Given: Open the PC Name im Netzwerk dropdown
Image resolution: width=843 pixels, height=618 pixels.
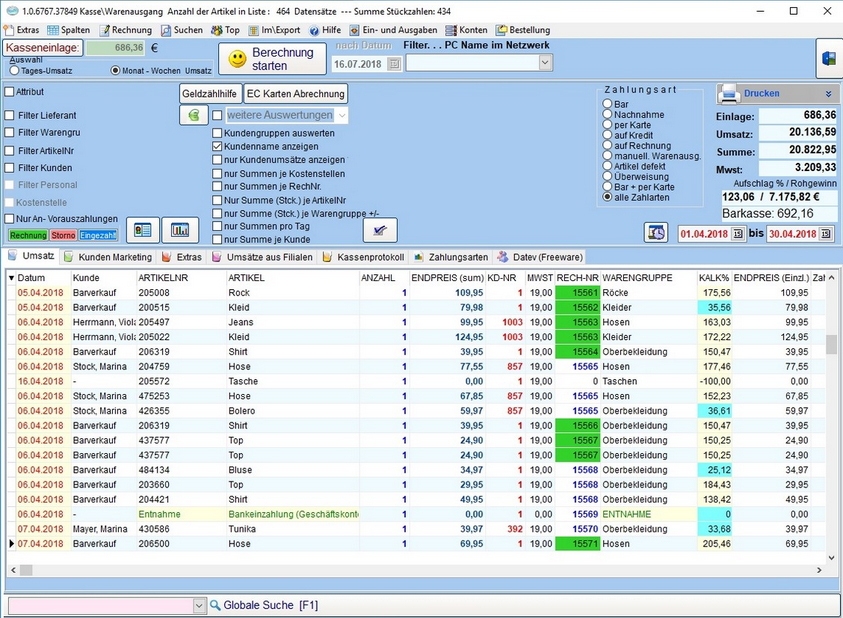Looking at the screenshot, I should pos(545,63).
